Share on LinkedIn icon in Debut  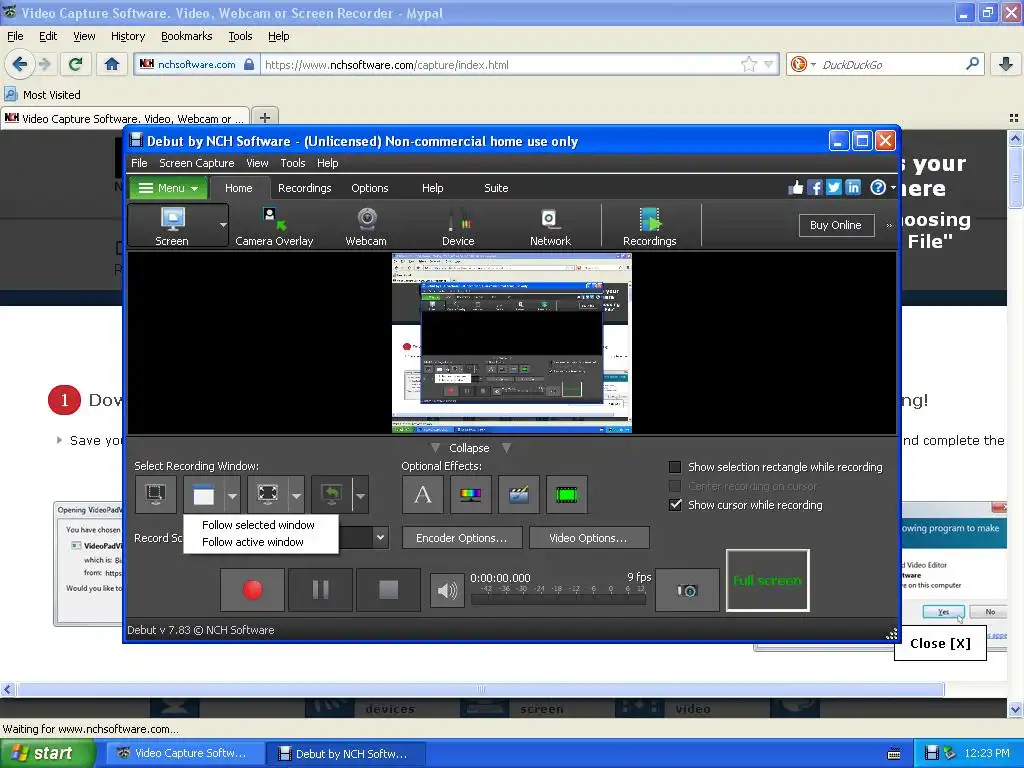(x=853, y=188)
